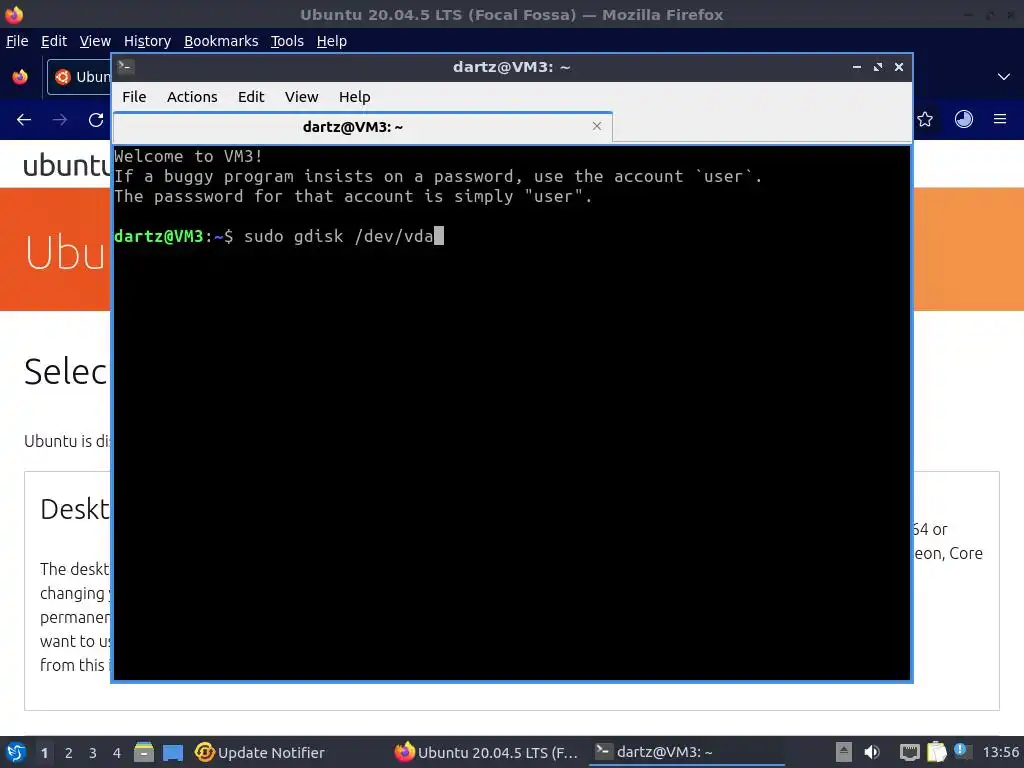Open Firefox Bookmarks menu
1024x768 pixels.
tap(221, 41)
